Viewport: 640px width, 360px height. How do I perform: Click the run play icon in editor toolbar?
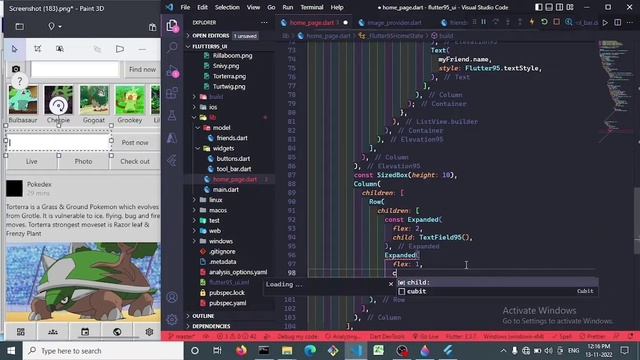coord(605,22)
